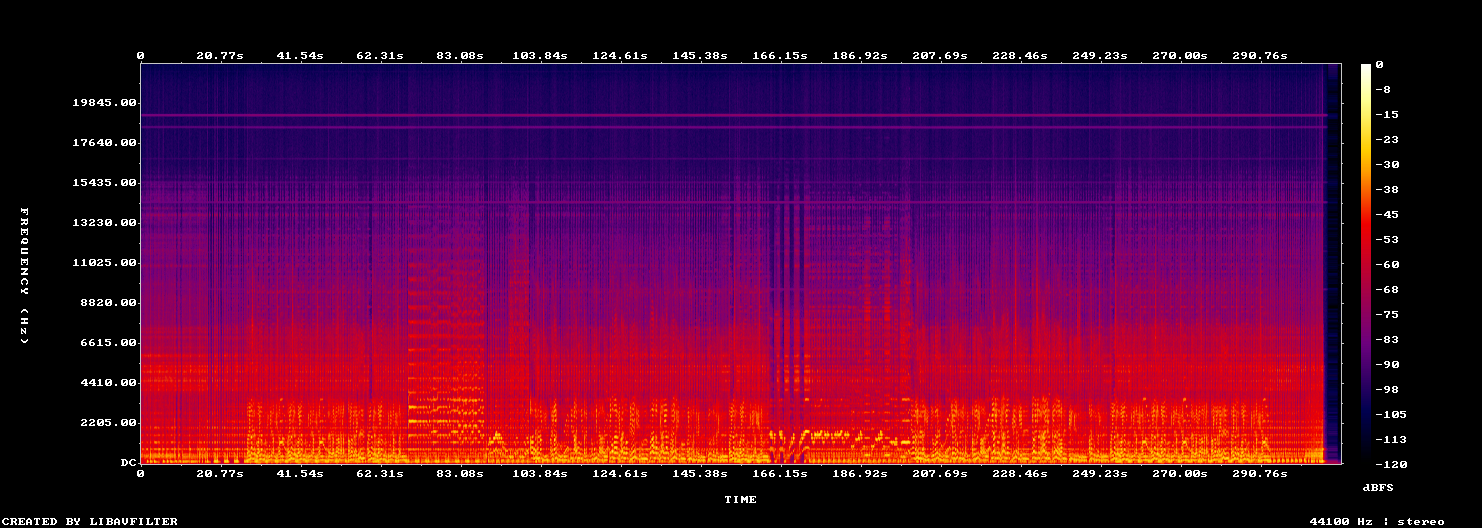This screenshot has height=528, width=1482.
Task: Click the -38 dBFS scale value
Action: tap(1388, 189)
